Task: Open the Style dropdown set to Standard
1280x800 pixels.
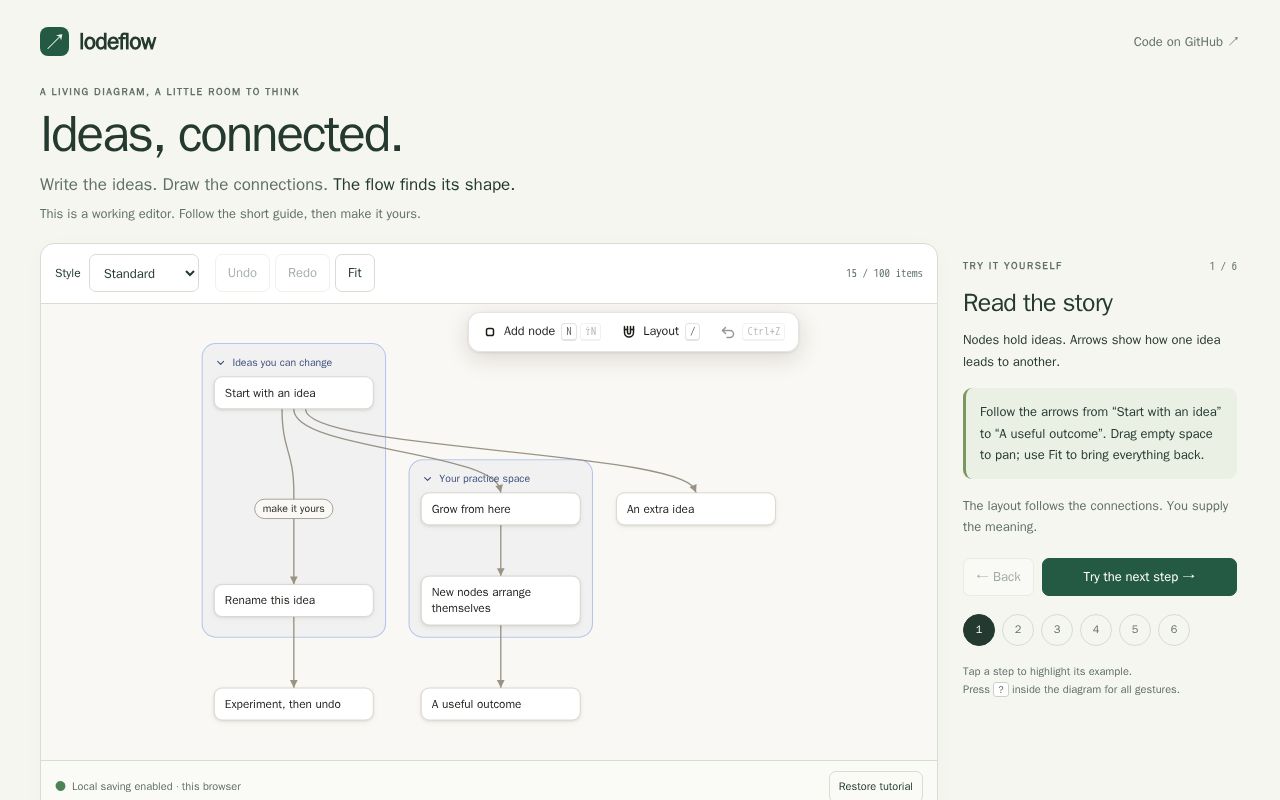Action: tap(144, 273)
